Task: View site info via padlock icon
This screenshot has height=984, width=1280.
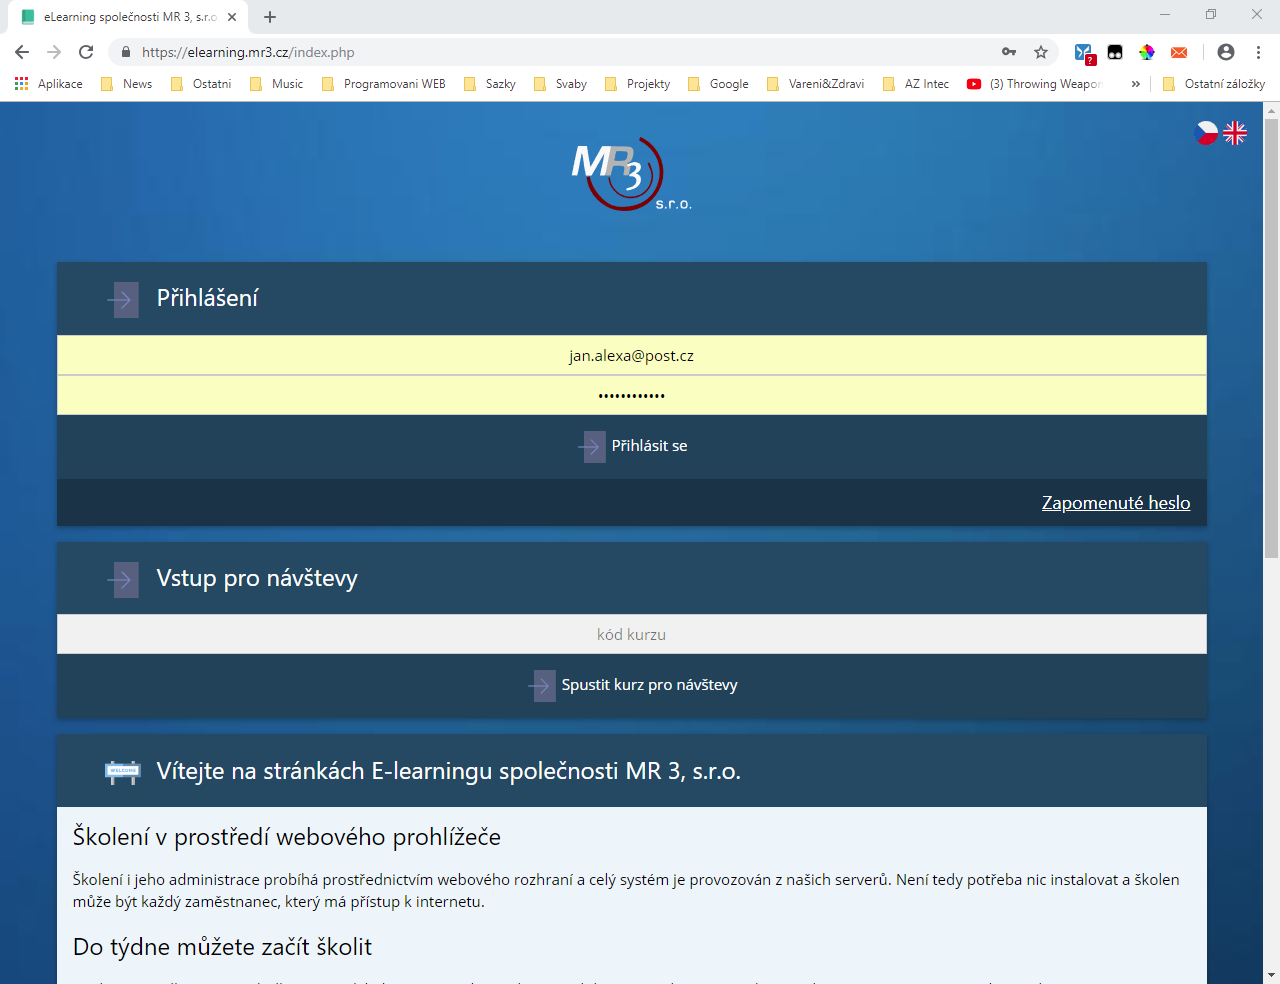Action: (x=126, y=52)
